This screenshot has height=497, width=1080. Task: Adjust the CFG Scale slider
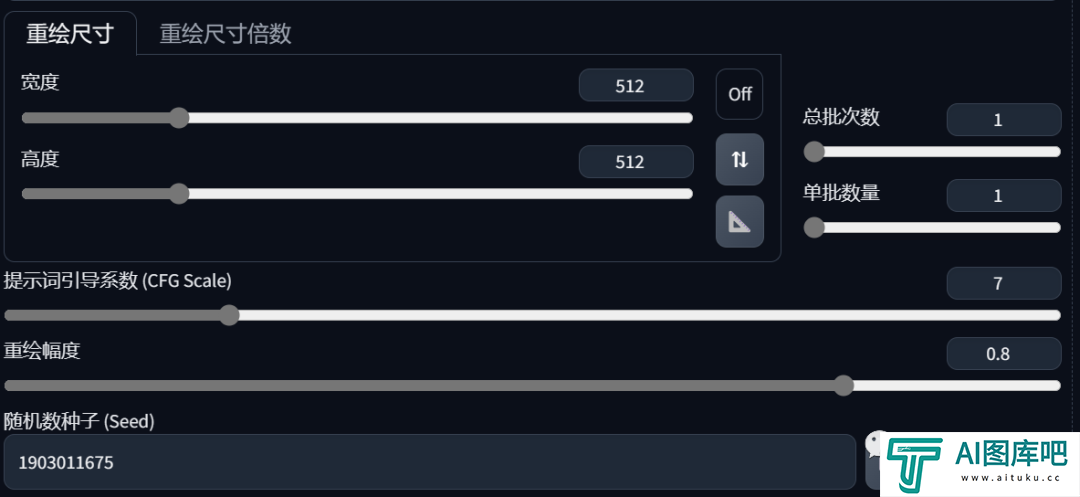click(x=532, y=315)
